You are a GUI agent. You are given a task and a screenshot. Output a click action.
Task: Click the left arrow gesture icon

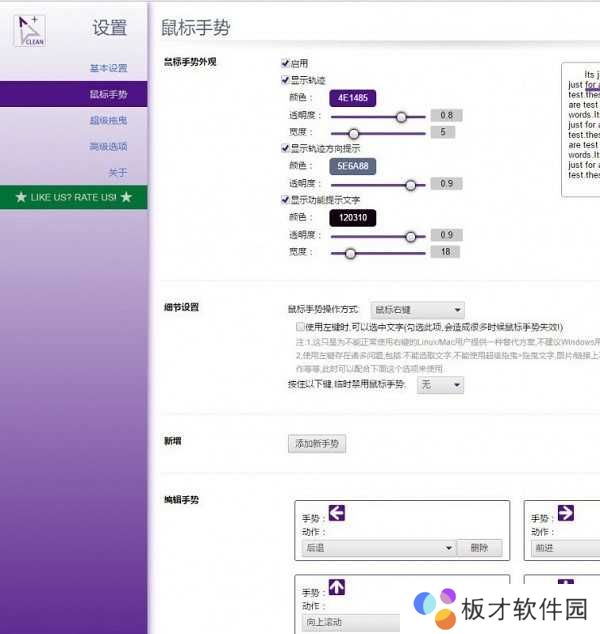tap(337, 513)
